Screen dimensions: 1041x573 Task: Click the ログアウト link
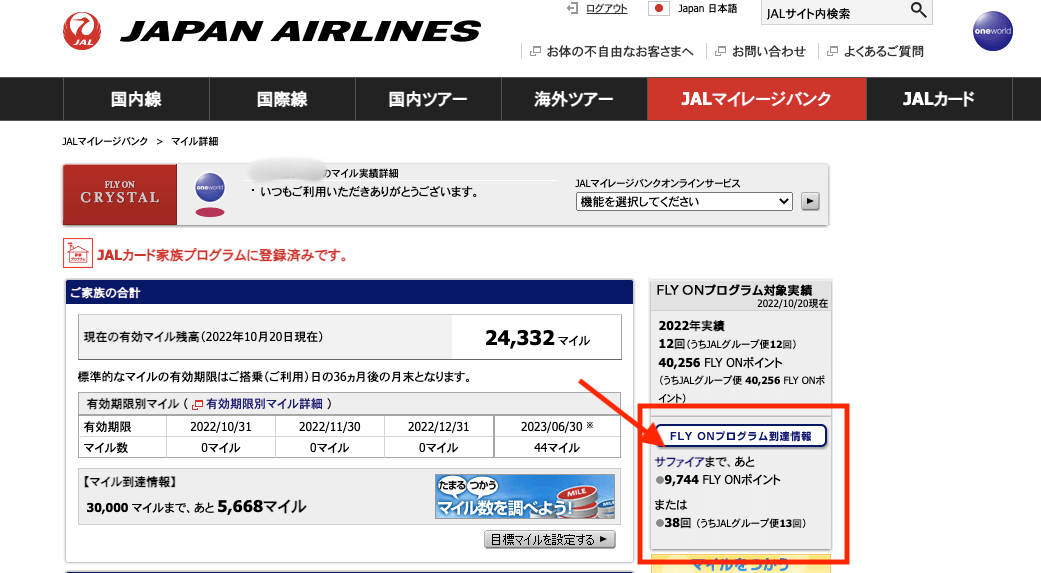click(x=606, y=9)
